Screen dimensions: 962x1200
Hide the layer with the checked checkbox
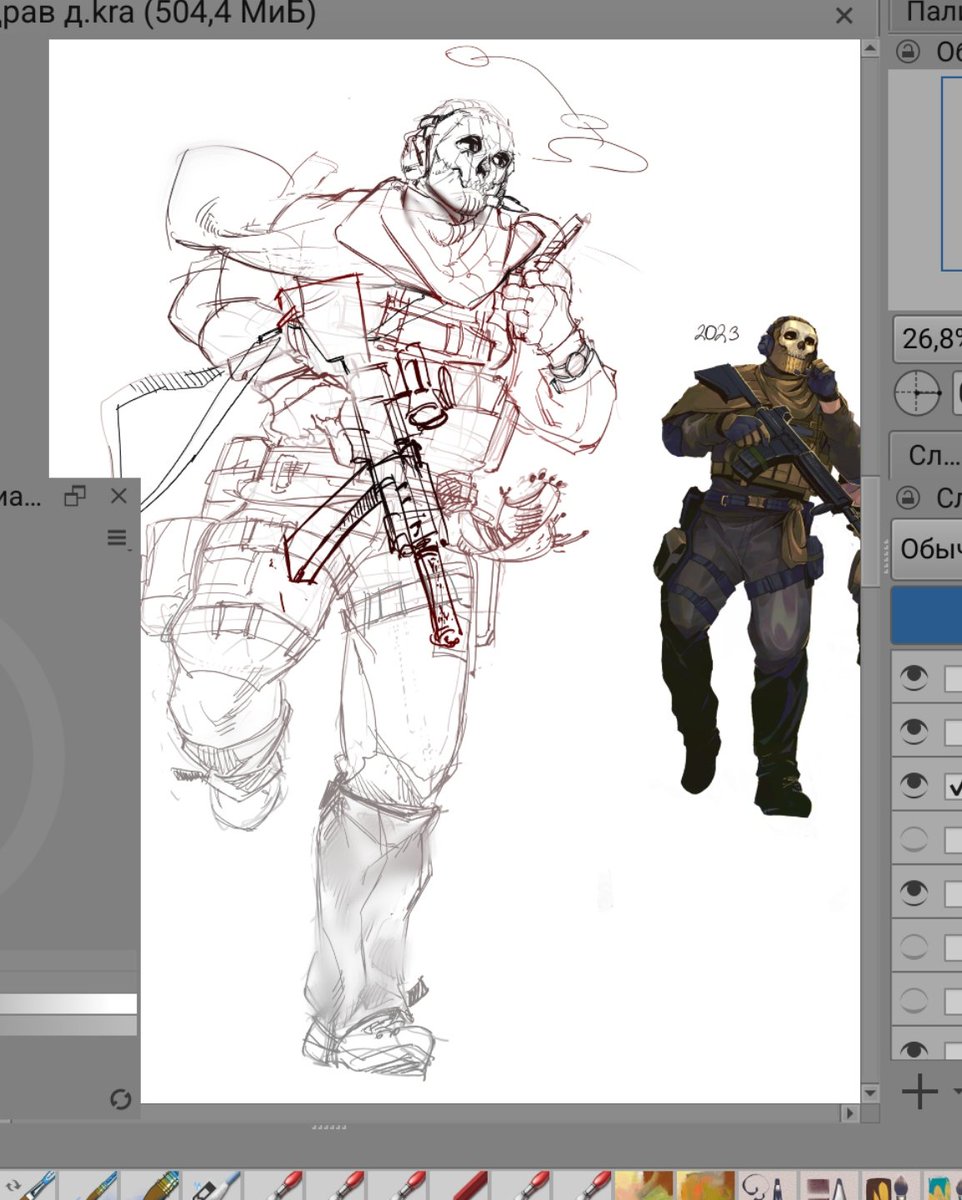click(913, 785)
